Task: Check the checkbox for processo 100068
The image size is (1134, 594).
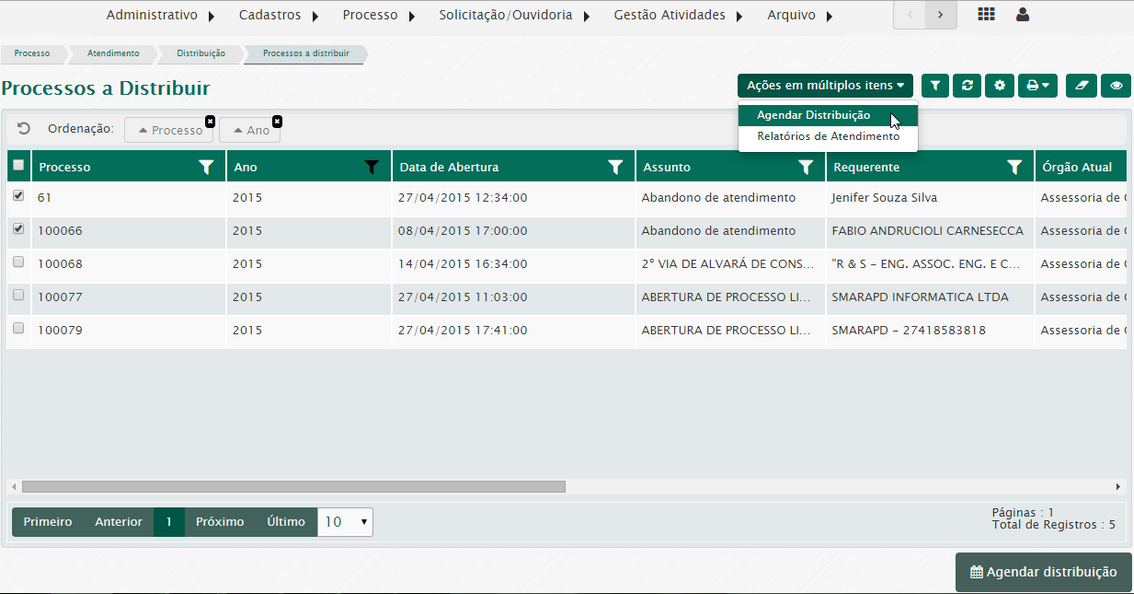Action: pyautogui.click(x=18, y=263)
